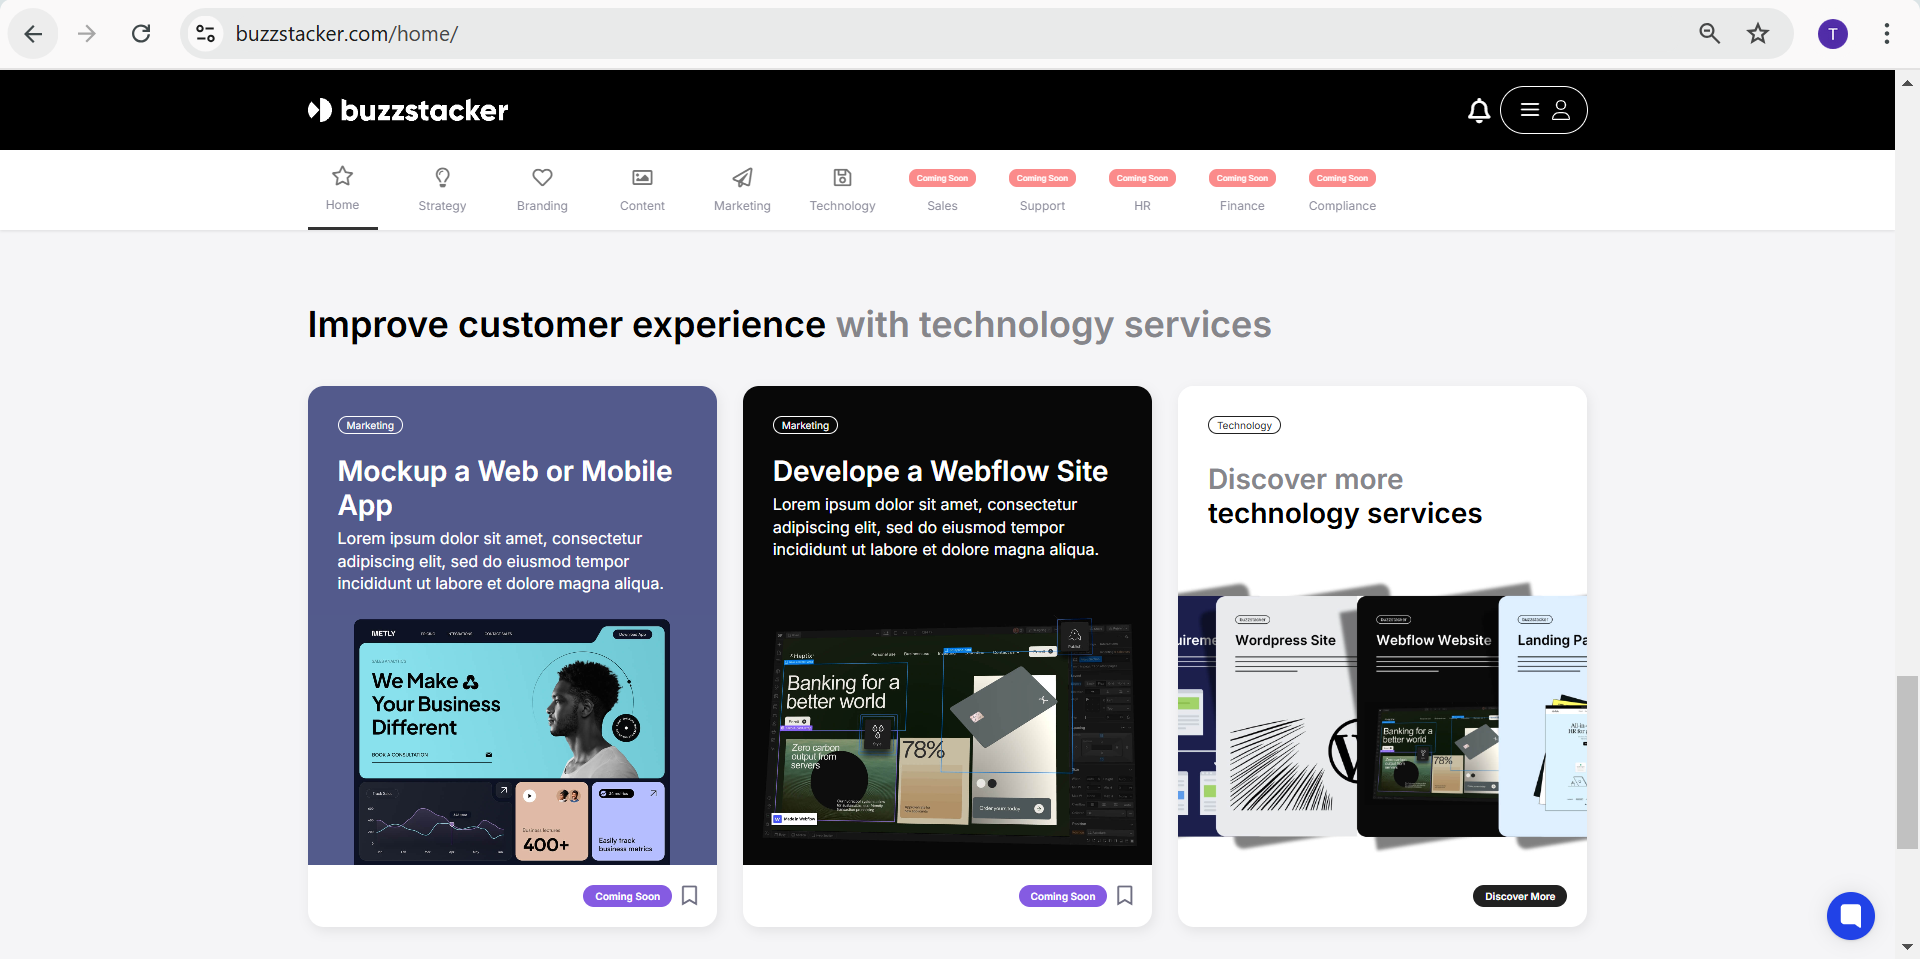Viewport: 1920px width, 959px height.
Task: Click the Marketing tag on Webflow card
Action: [x=805, y=425]
